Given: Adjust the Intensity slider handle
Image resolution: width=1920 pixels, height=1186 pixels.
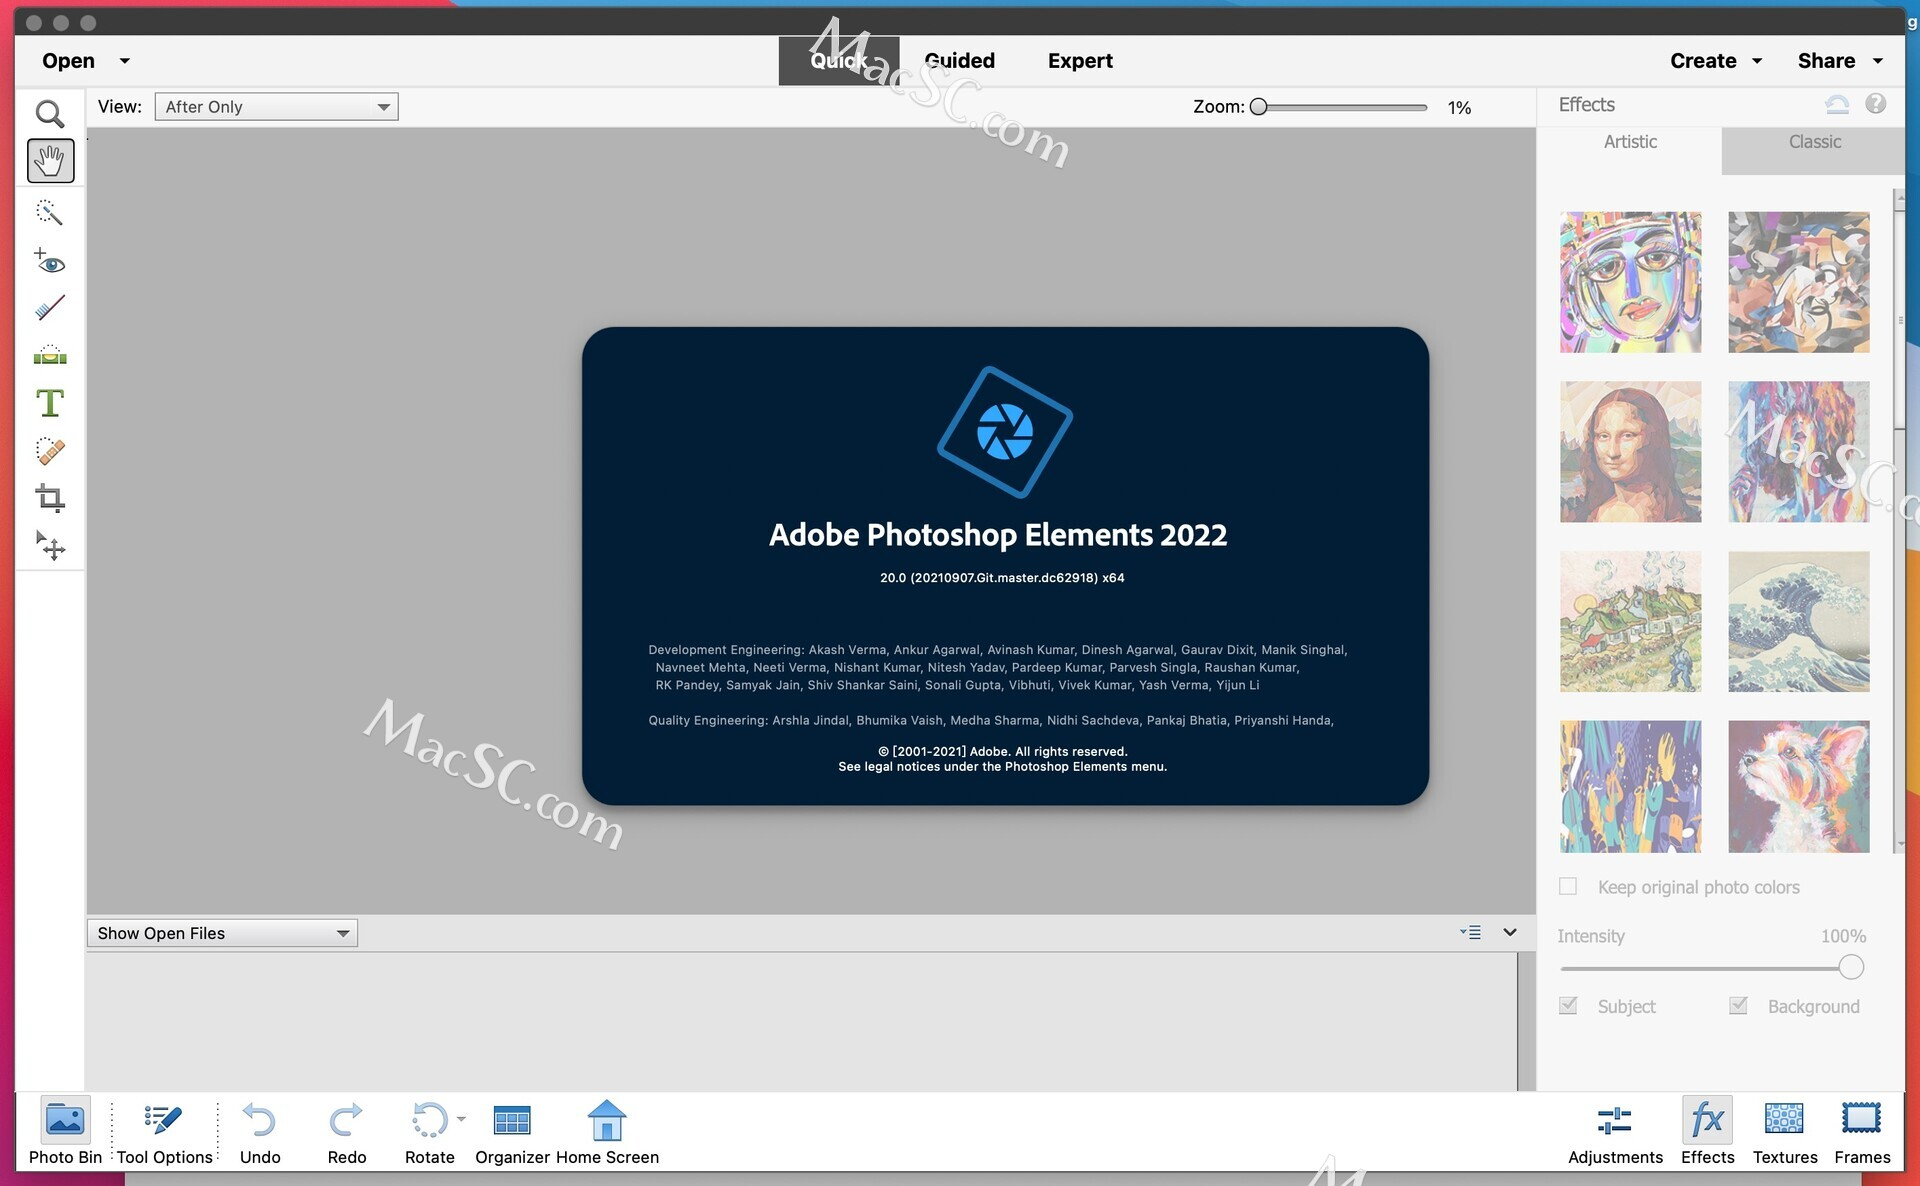Looking at the screenshot, I should click(x=1851, y=967).
